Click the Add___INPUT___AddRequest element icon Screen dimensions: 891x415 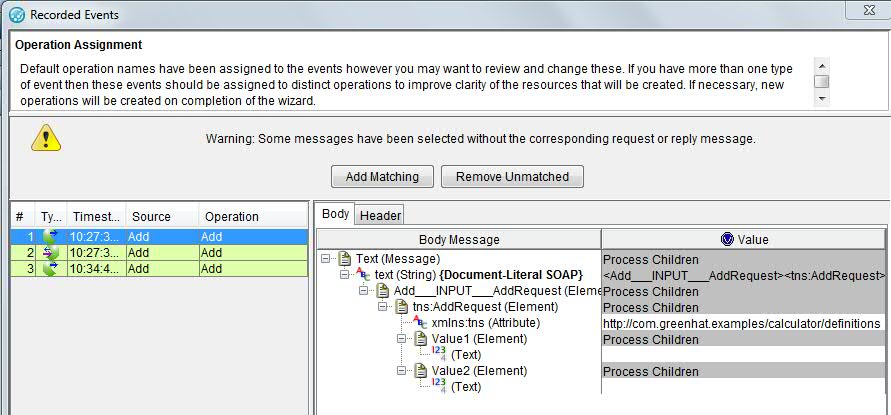(x=382, y=291)
